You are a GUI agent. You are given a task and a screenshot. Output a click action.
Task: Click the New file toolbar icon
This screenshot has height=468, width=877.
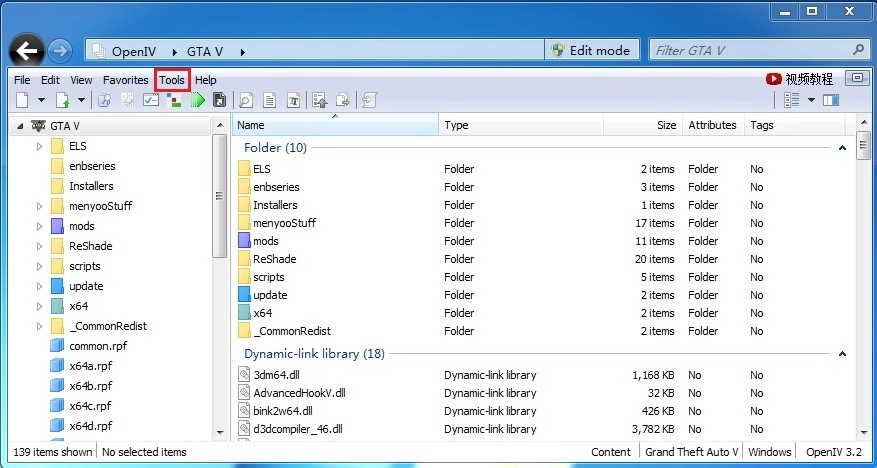(22, 100)
